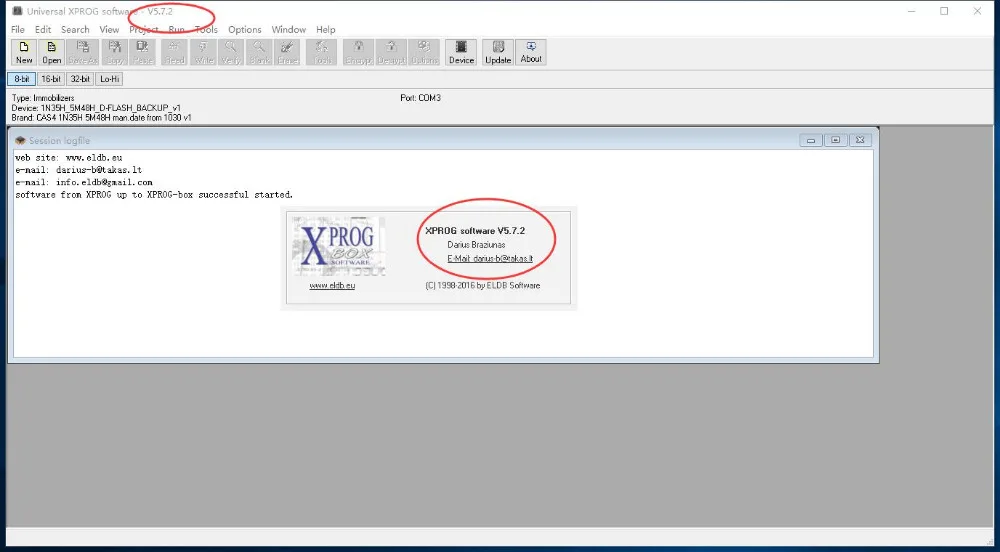The image size is (1000, 552).
Task: Click the About toolbar icon
Action: click(531, 52)
